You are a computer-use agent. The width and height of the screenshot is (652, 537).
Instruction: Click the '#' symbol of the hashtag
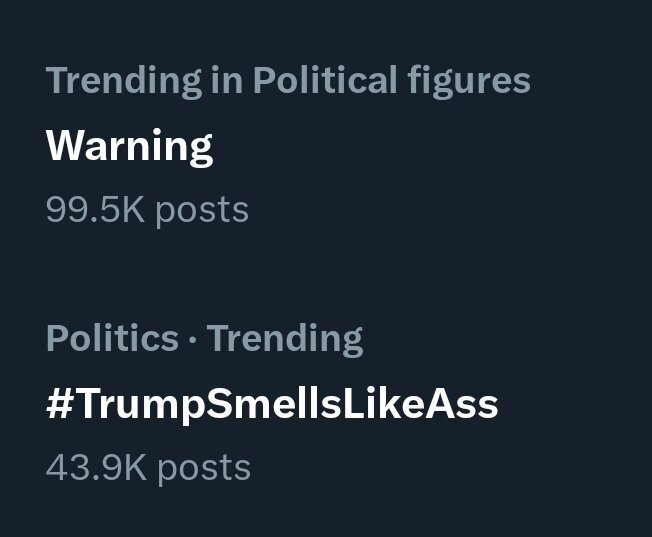tap(57, 404)
